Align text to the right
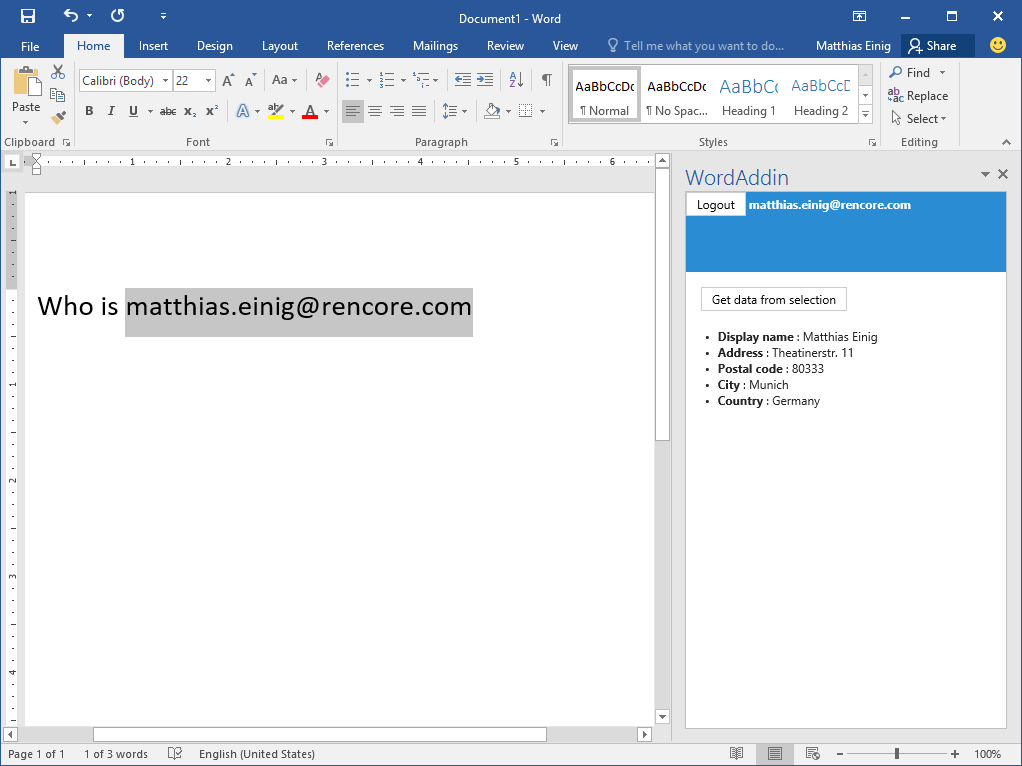This screenshot has height=766, width=1022. click(x=397, y=111)
